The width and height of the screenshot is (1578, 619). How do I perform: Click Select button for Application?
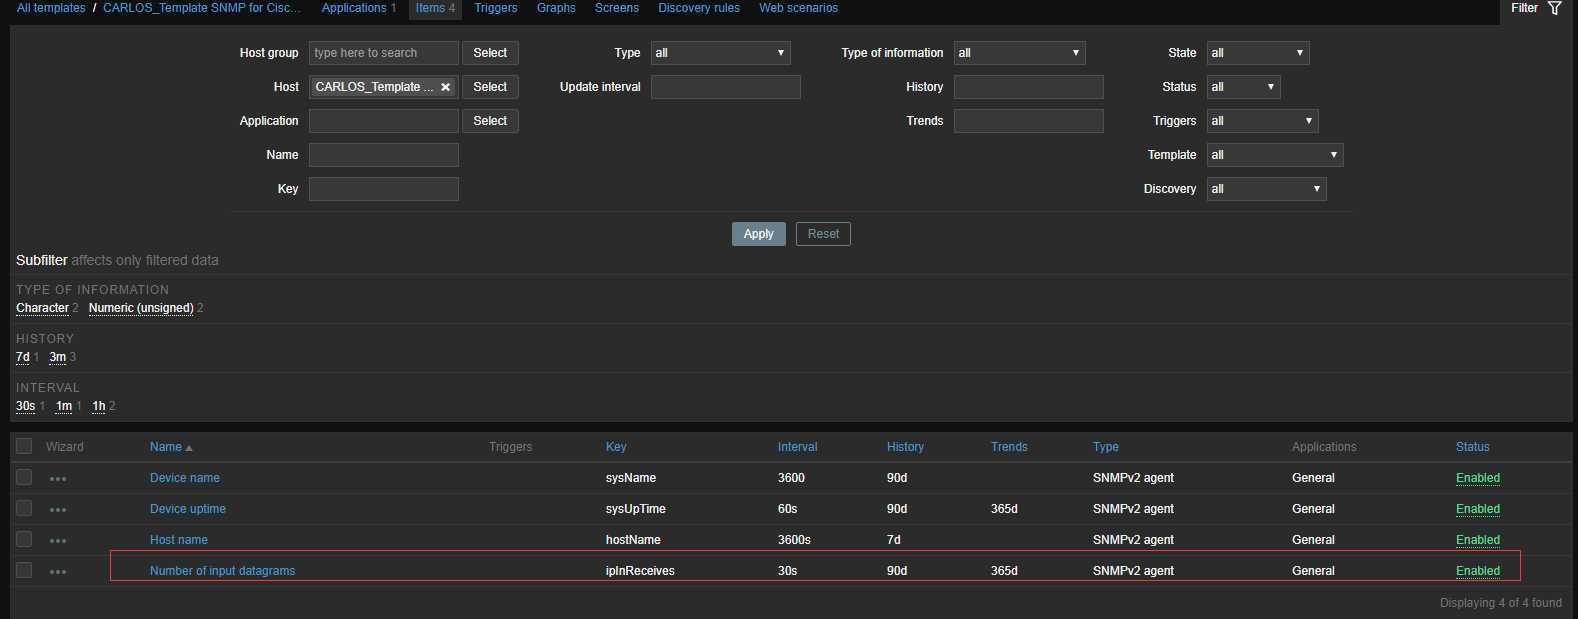point(490,121)
